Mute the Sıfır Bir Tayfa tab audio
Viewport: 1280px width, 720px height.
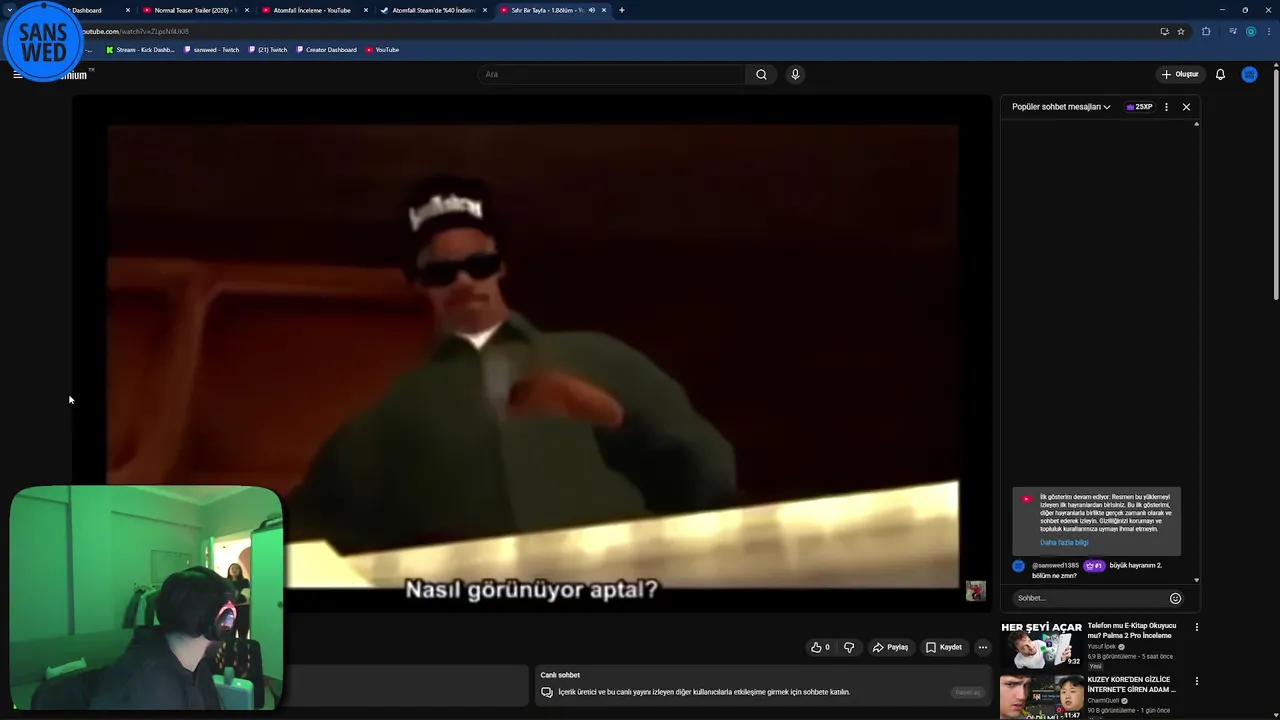[x=592, y=10]
